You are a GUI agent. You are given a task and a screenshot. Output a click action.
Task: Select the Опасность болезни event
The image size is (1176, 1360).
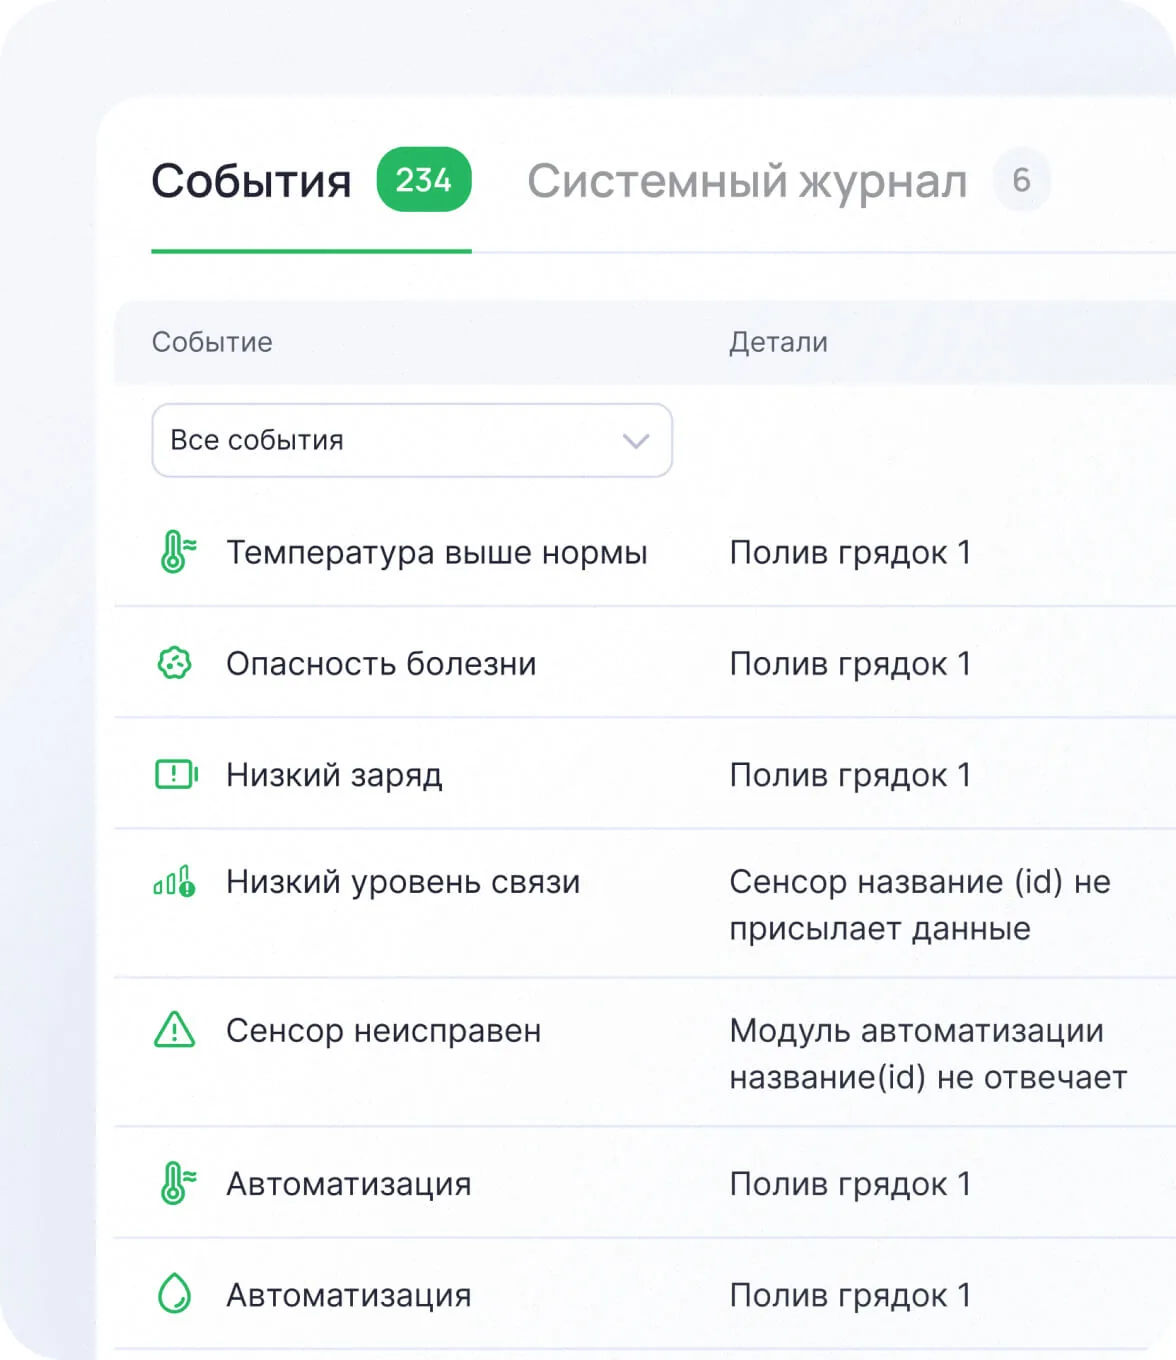click(381, 664)
